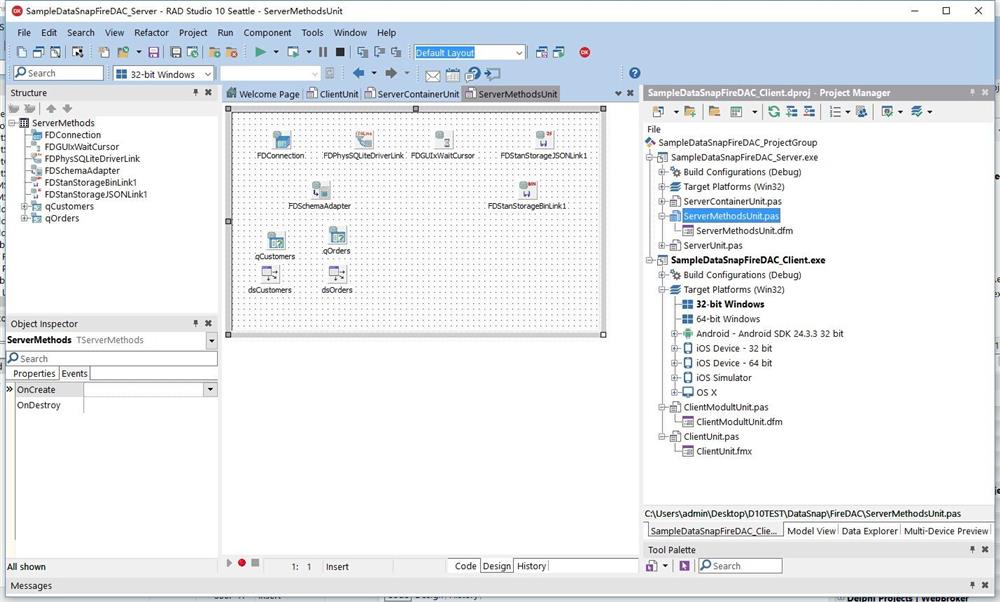This screenshot has width=1000, height=602.
Task: Open the Multi-Device Preview tab
Action: pyautogui.click(x=946, y=531)
